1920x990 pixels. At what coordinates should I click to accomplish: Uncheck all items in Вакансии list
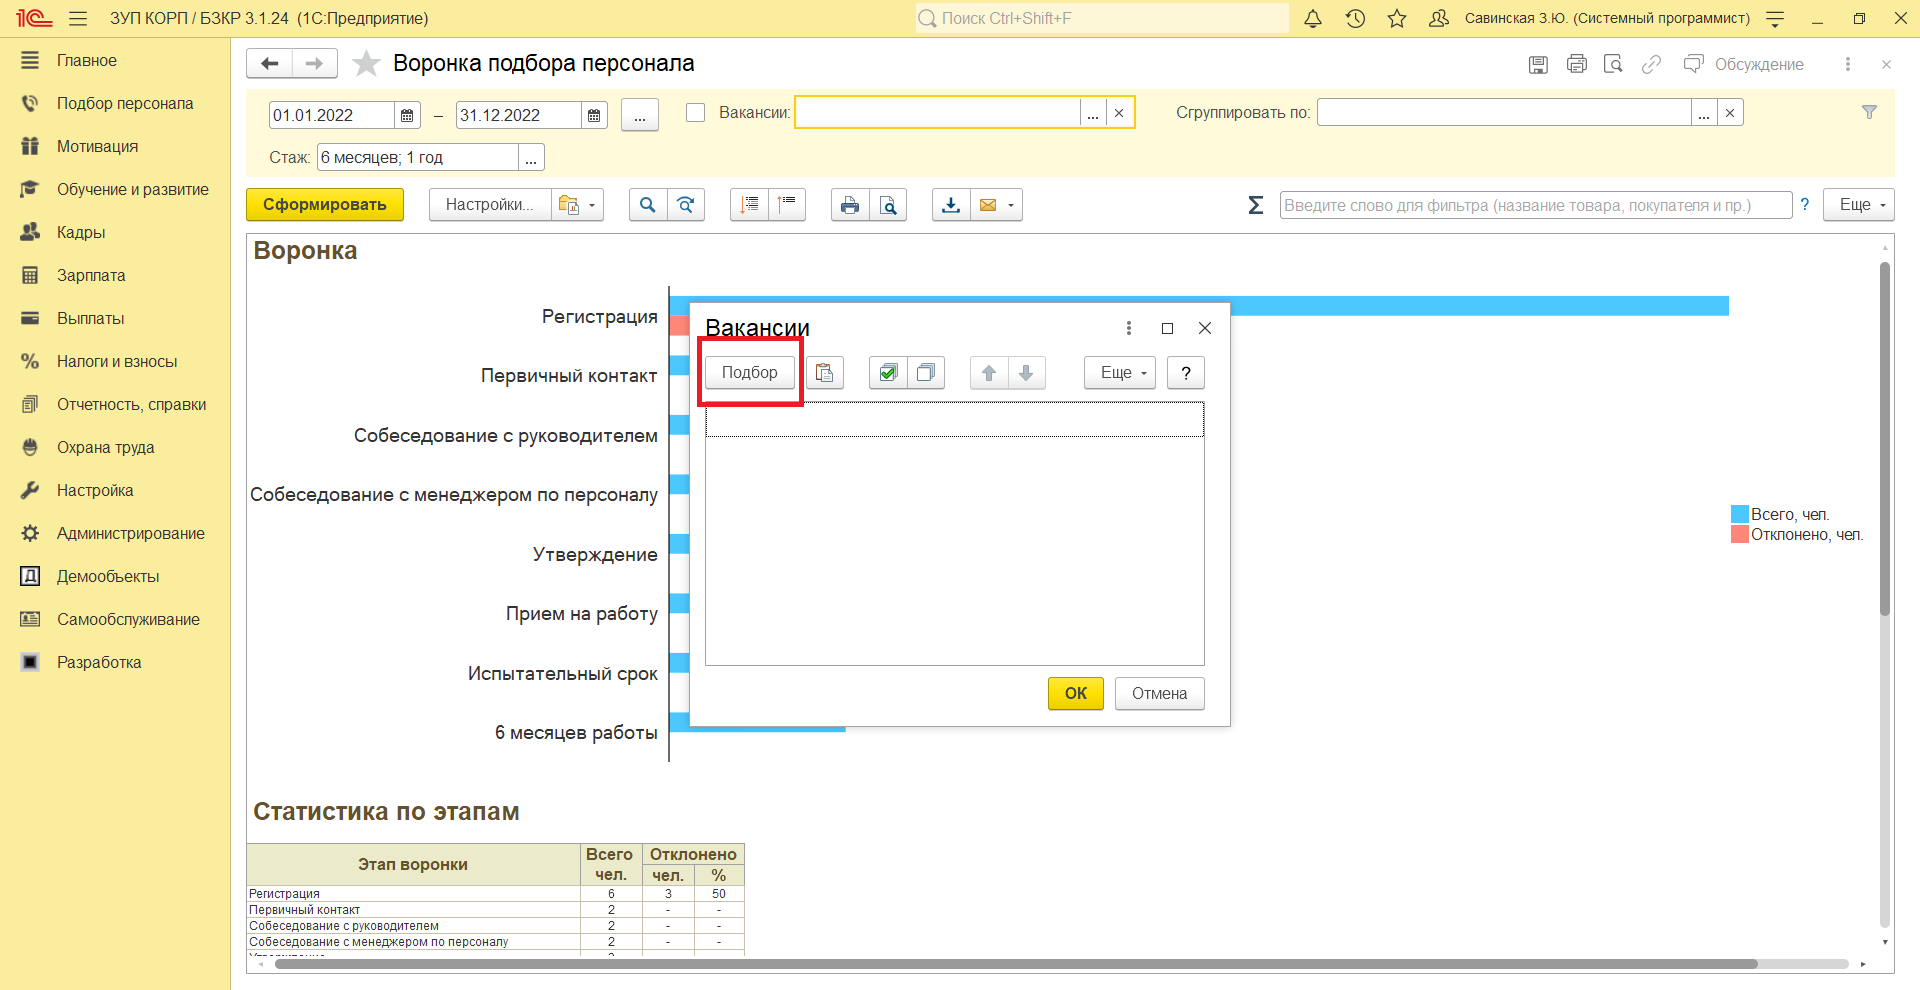926,373
